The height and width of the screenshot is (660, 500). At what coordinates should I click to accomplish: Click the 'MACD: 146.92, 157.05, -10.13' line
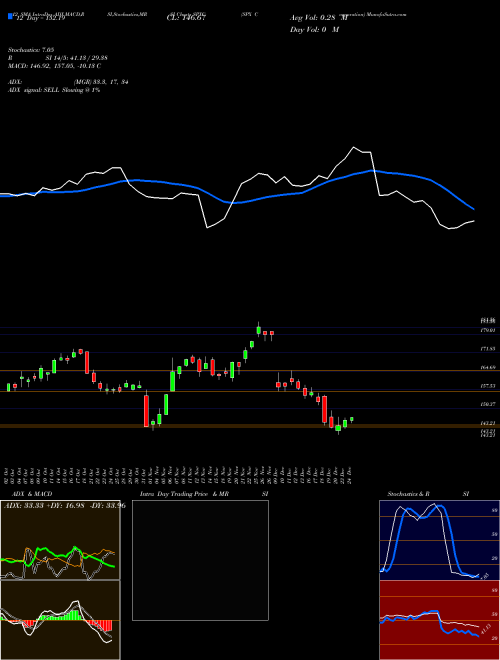tap(54, 66)
